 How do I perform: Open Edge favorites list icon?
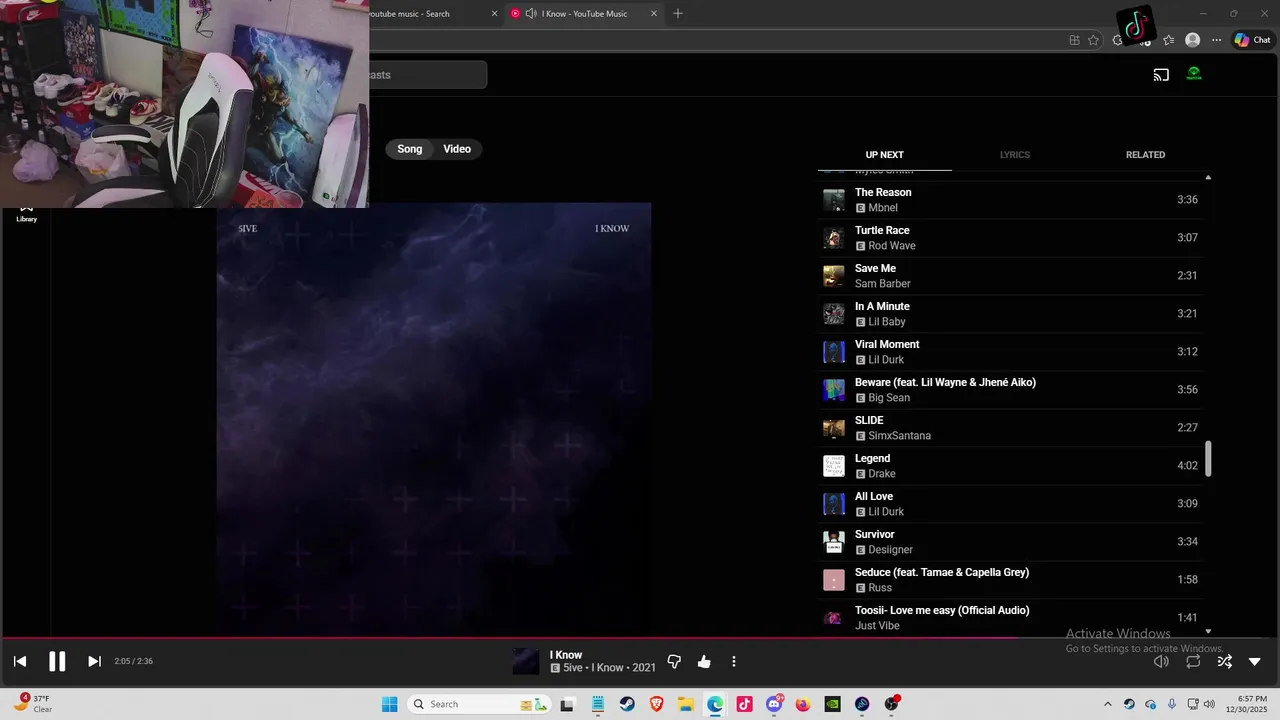(x=1168, y=40)
